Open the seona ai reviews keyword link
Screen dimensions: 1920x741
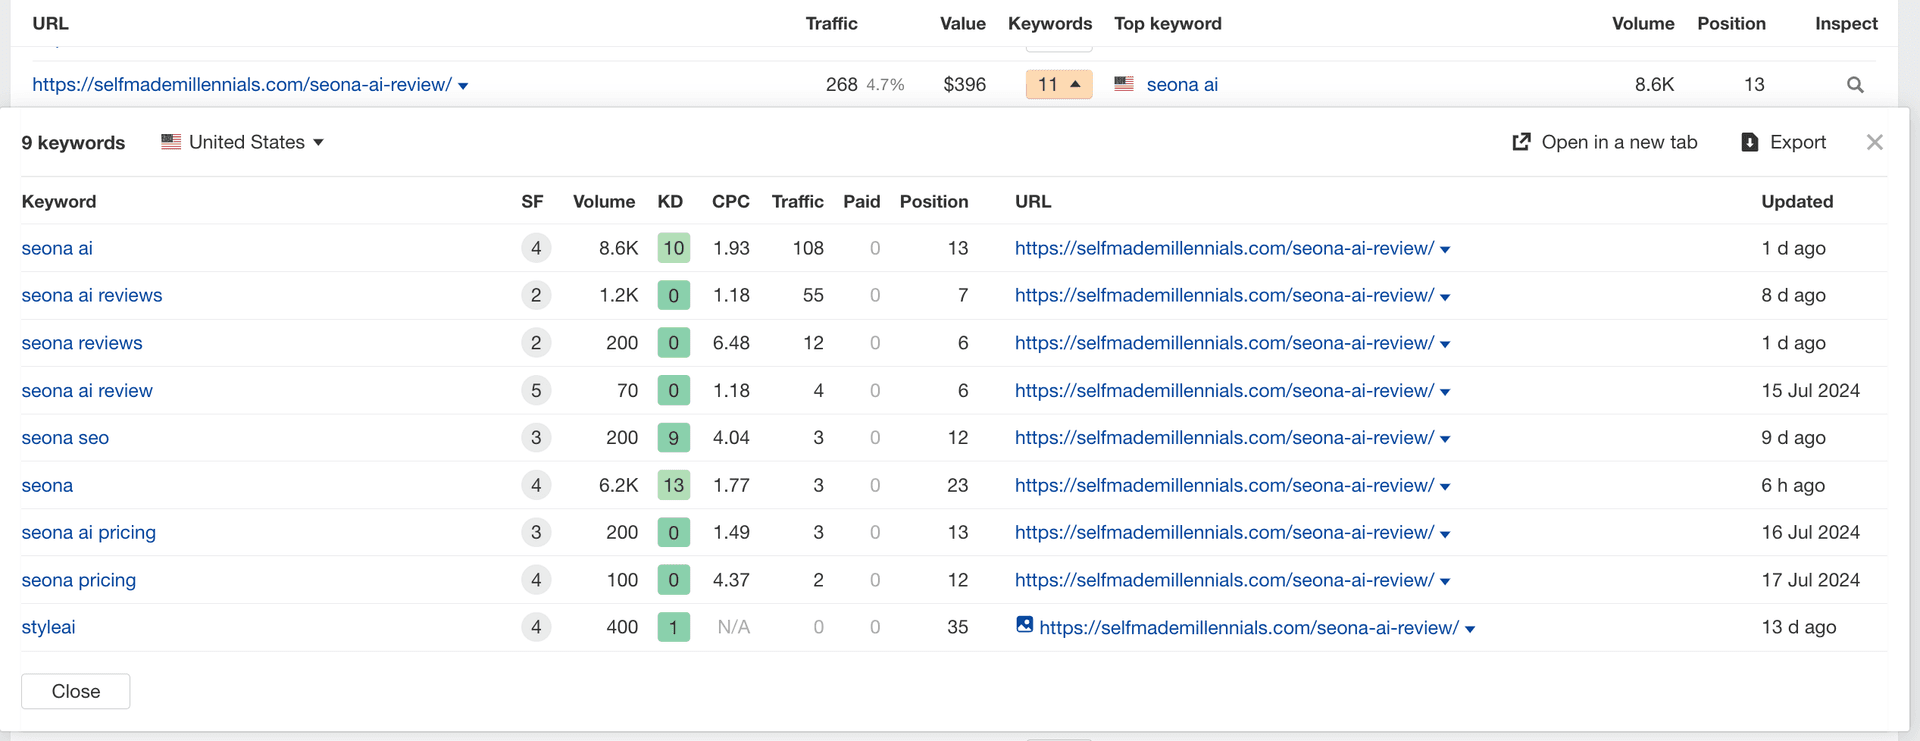[x=92, y=295]
